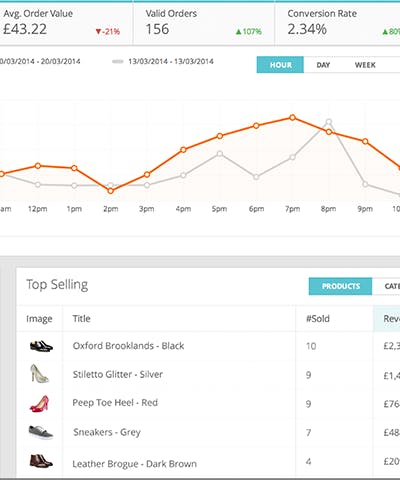Switch chart to the WEEK view
The width and height of the screenshot is (400, 480).
pyautogui.click(x=365, y=65)
